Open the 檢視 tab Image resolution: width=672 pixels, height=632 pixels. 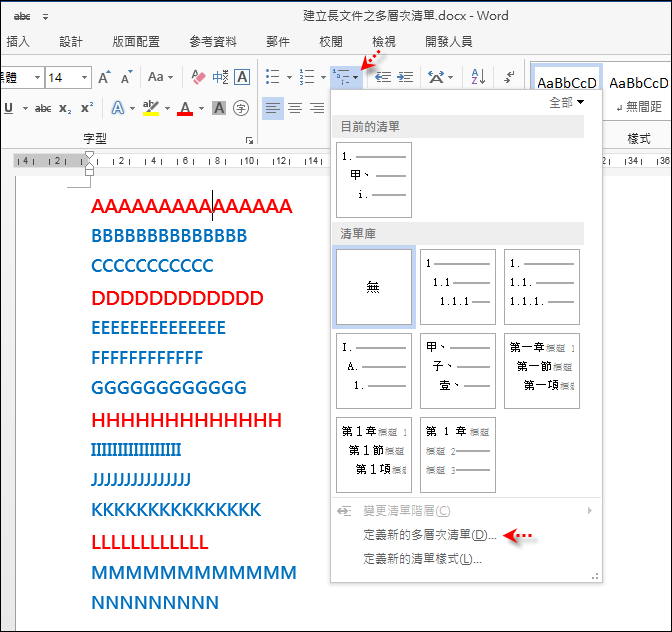click(x=384, y=42)
